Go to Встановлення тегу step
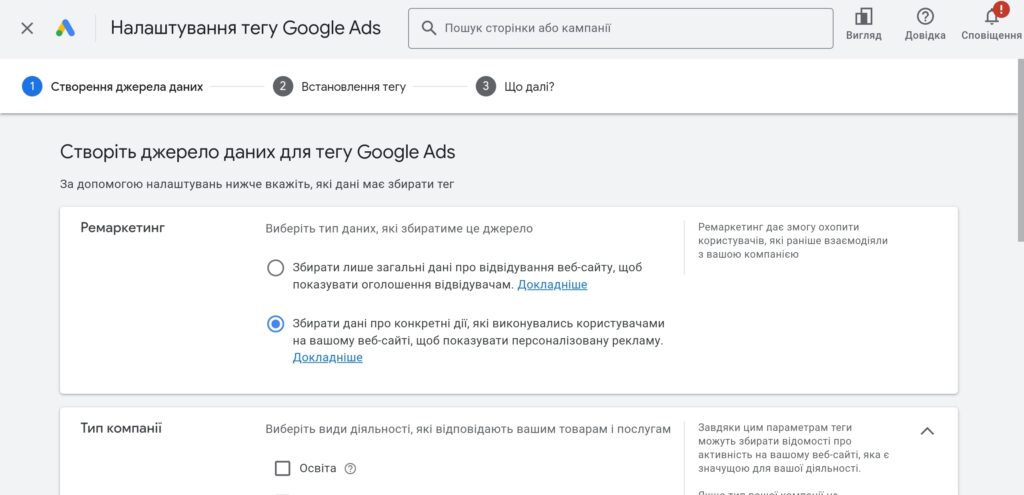Screen dimensions: 1024x495 [353, 87]
